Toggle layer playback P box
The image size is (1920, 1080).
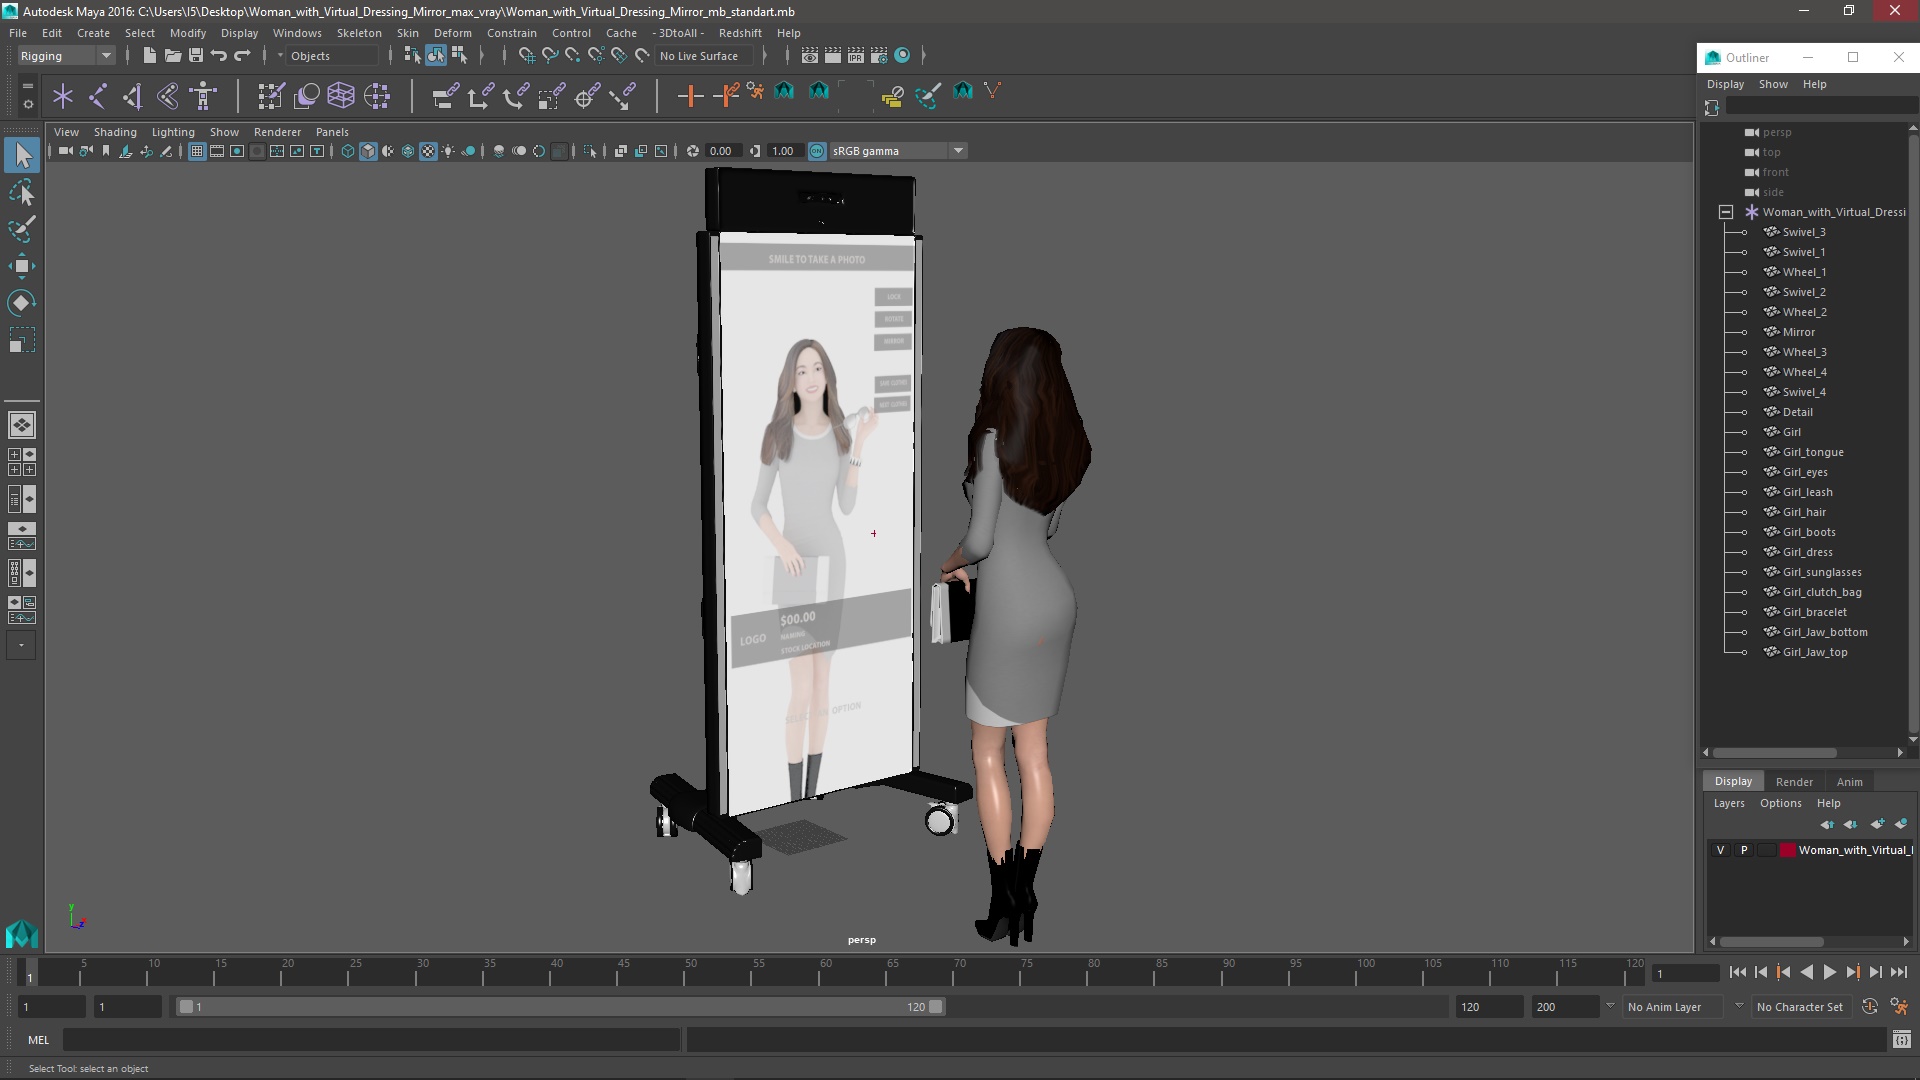[1744, 850]
